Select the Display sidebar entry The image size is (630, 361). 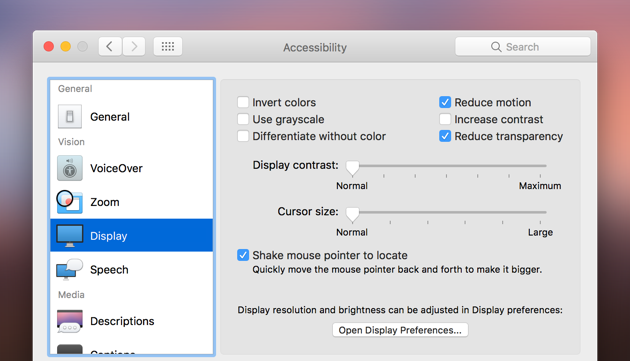(x=131, y=236)
